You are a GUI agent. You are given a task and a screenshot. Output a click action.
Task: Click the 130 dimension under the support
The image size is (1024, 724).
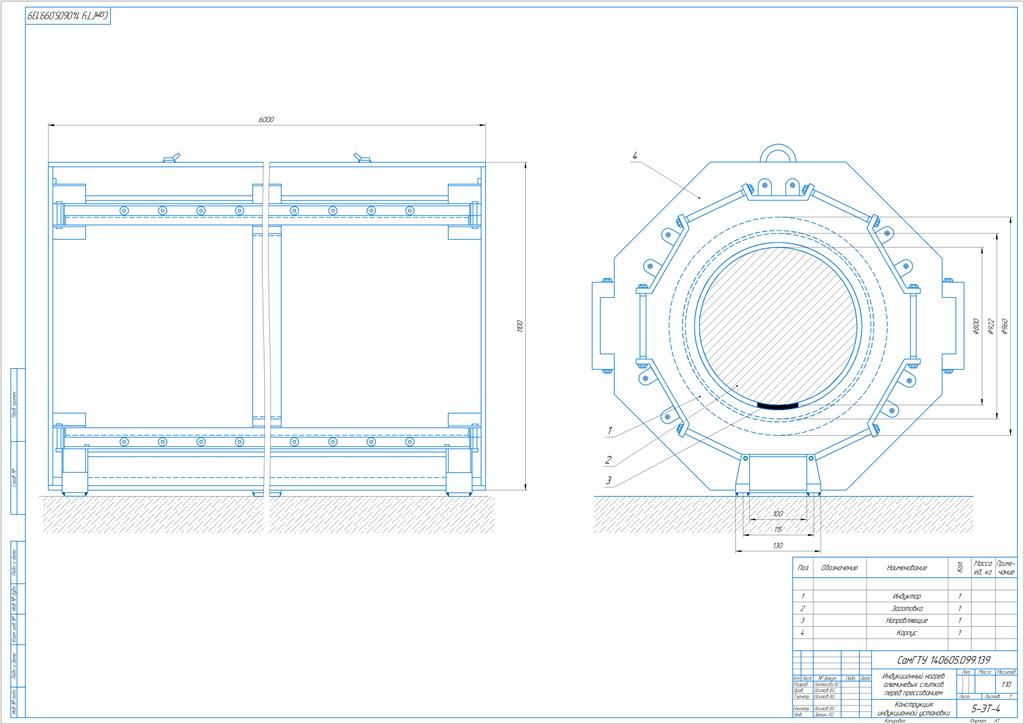click(777, 545)
